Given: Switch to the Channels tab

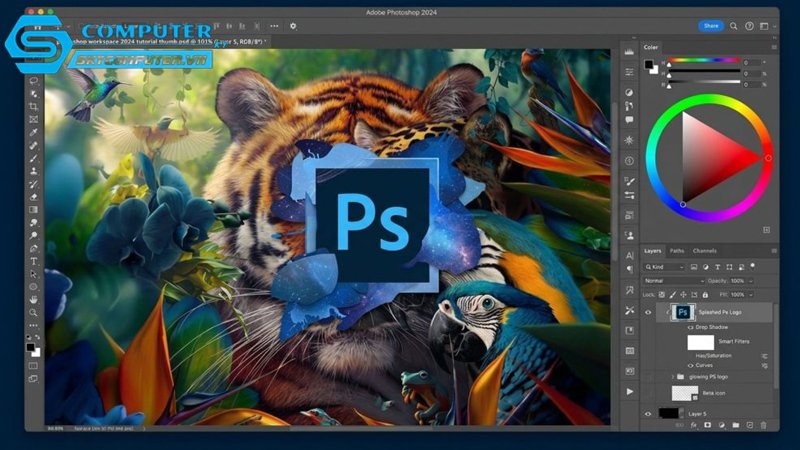Looking at the screenshot, I should (705, 251).
